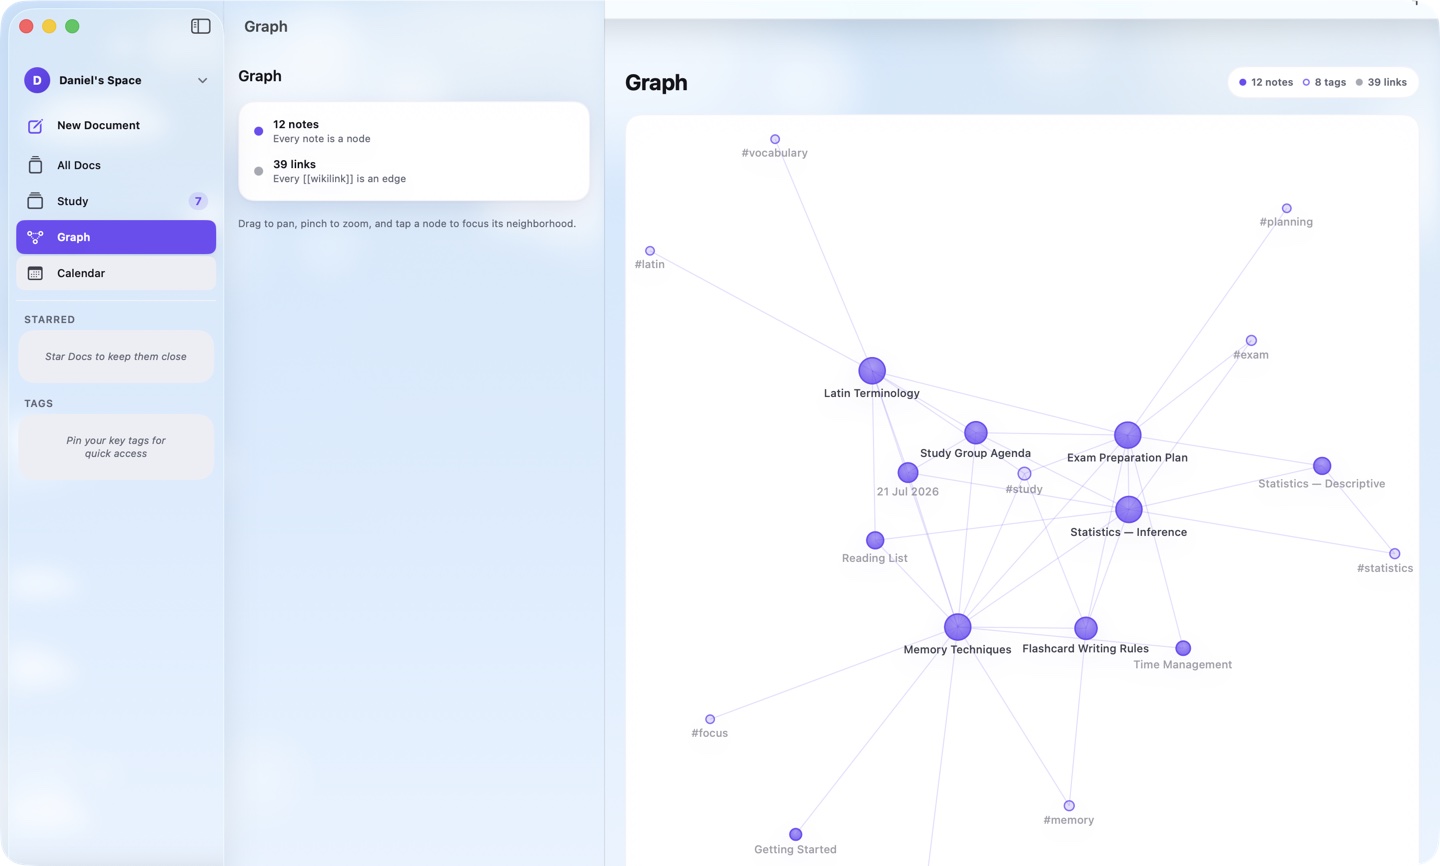Click the 39 links legend item
The image size is (1440, 866).
coord(1381,82)
